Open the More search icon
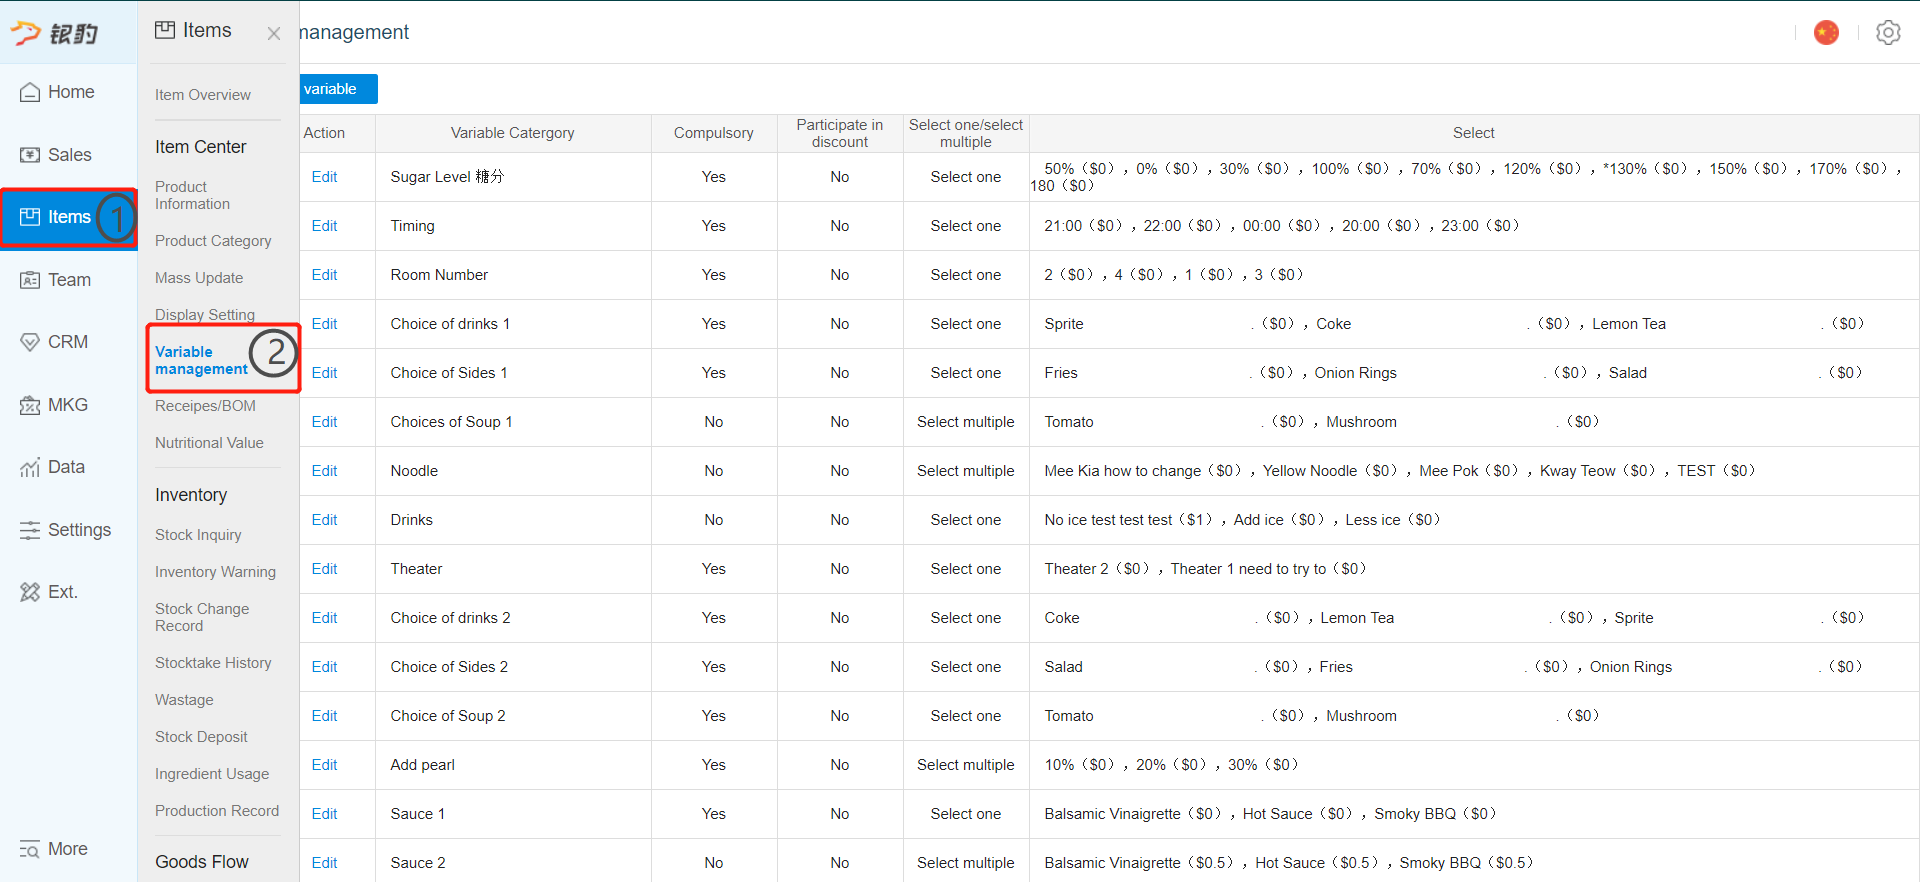This screenshot has height=882, width=1920. pyautogui.click(x=30, y=849)
